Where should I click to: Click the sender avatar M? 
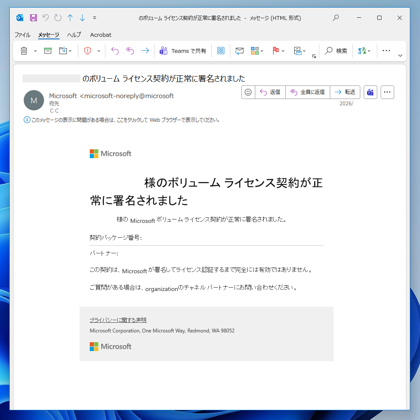(x=34, y=100)
